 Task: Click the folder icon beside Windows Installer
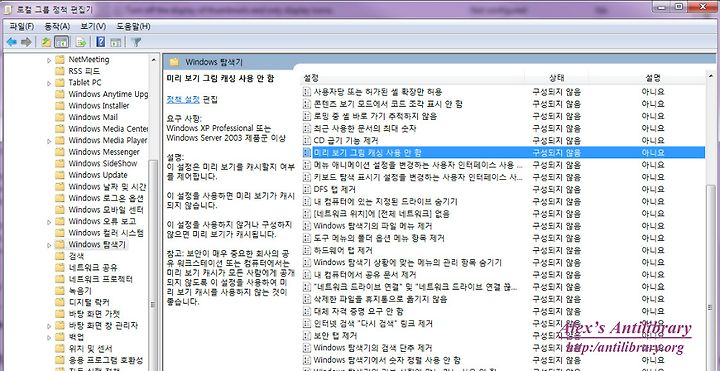(60, 106)
